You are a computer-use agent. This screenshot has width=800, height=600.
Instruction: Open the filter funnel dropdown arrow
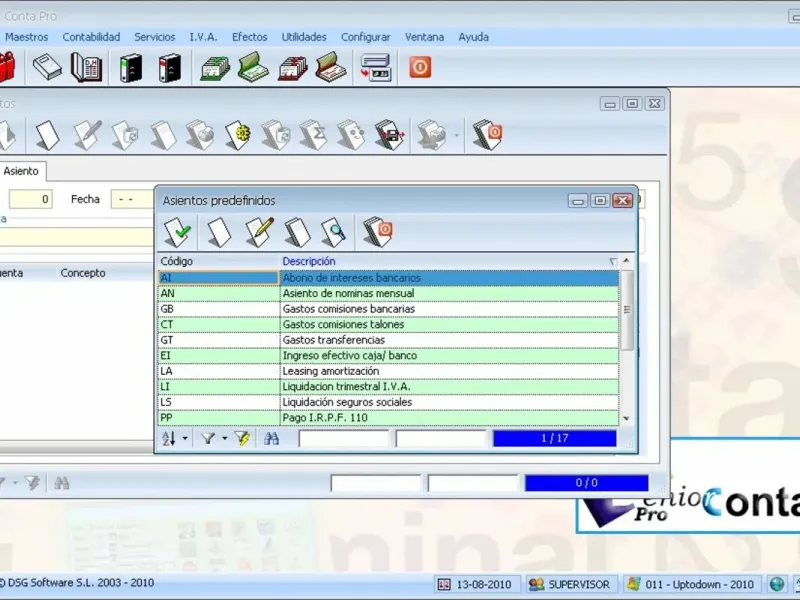point(224,438)
